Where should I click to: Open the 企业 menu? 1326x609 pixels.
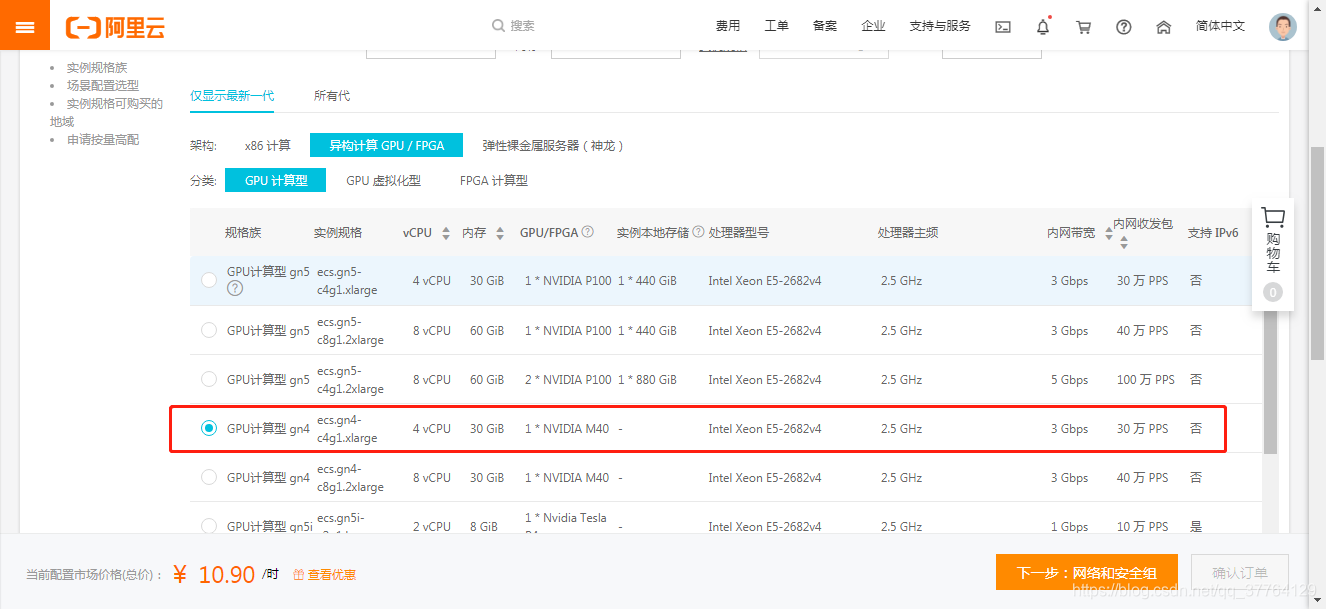[x=873, y=26]
